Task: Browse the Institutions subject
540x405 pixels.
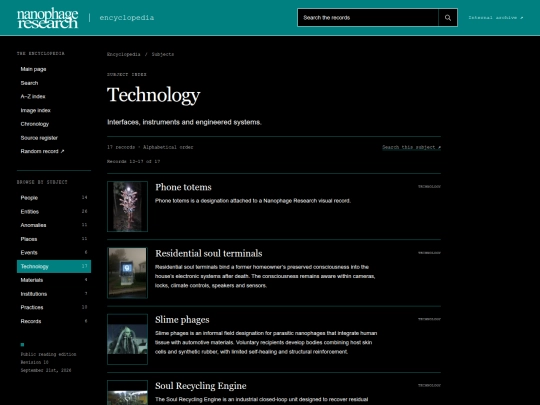Action: click(54, 294)
